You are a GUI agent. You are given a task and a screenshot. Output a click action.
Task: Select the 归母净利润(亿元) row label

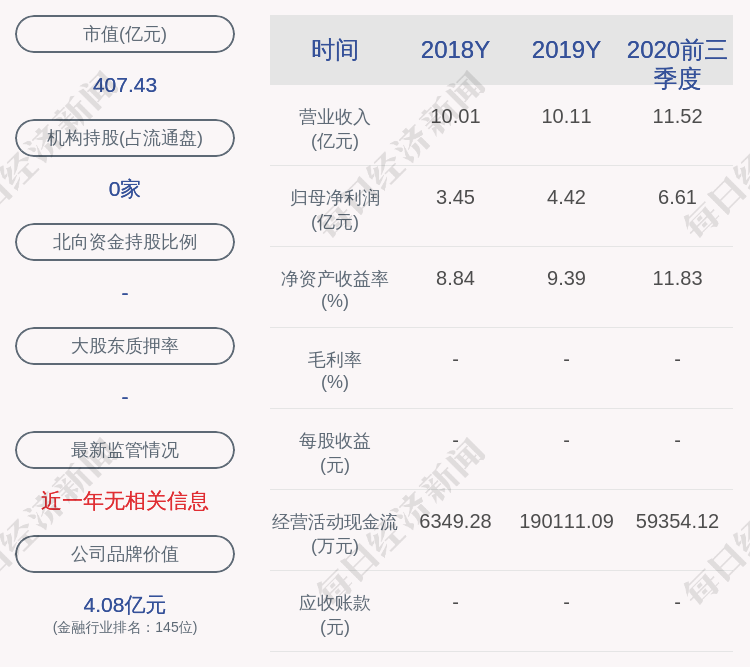coord(335,210)
